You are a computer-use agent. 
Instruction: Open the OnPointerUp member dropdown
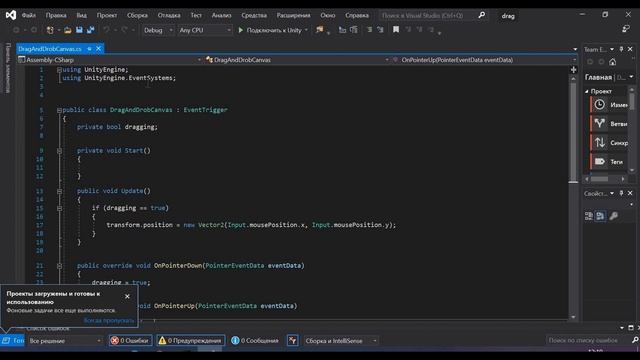pos(484,60)
